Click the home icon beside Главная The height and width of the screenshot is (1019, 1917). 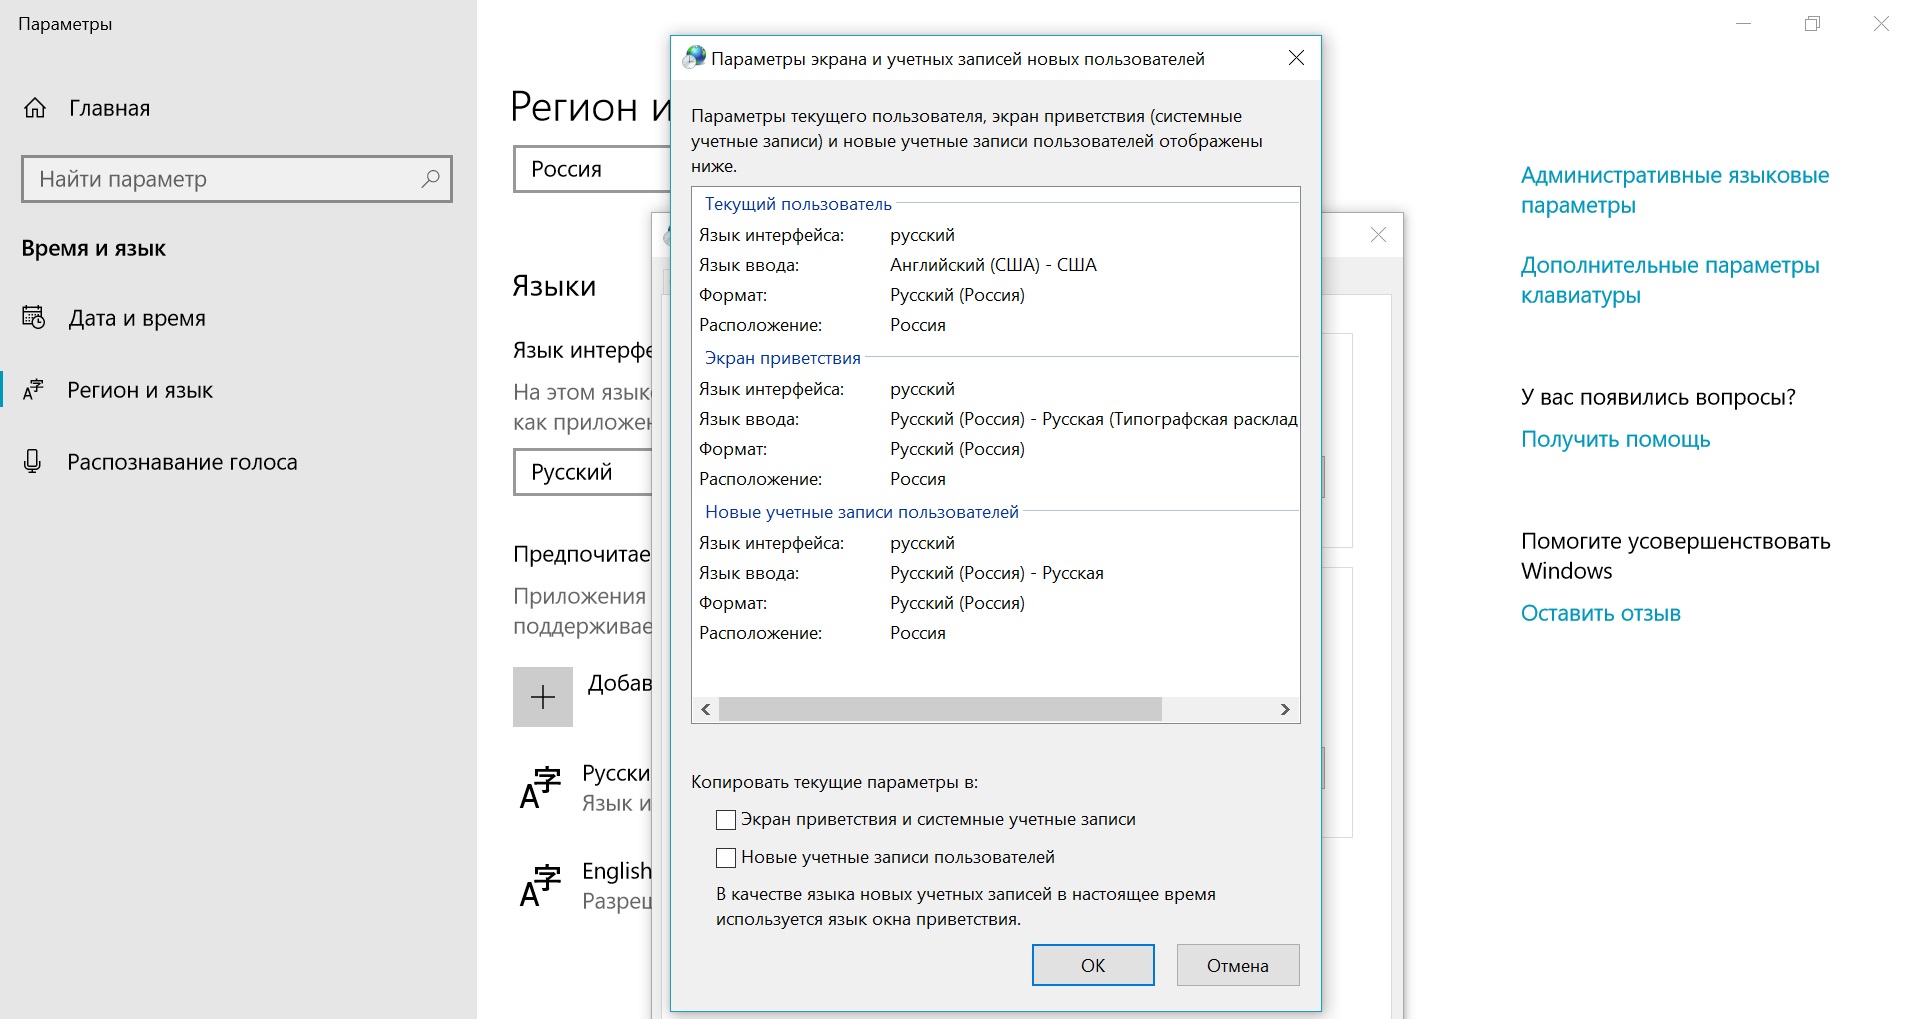[x=35, y=108]
